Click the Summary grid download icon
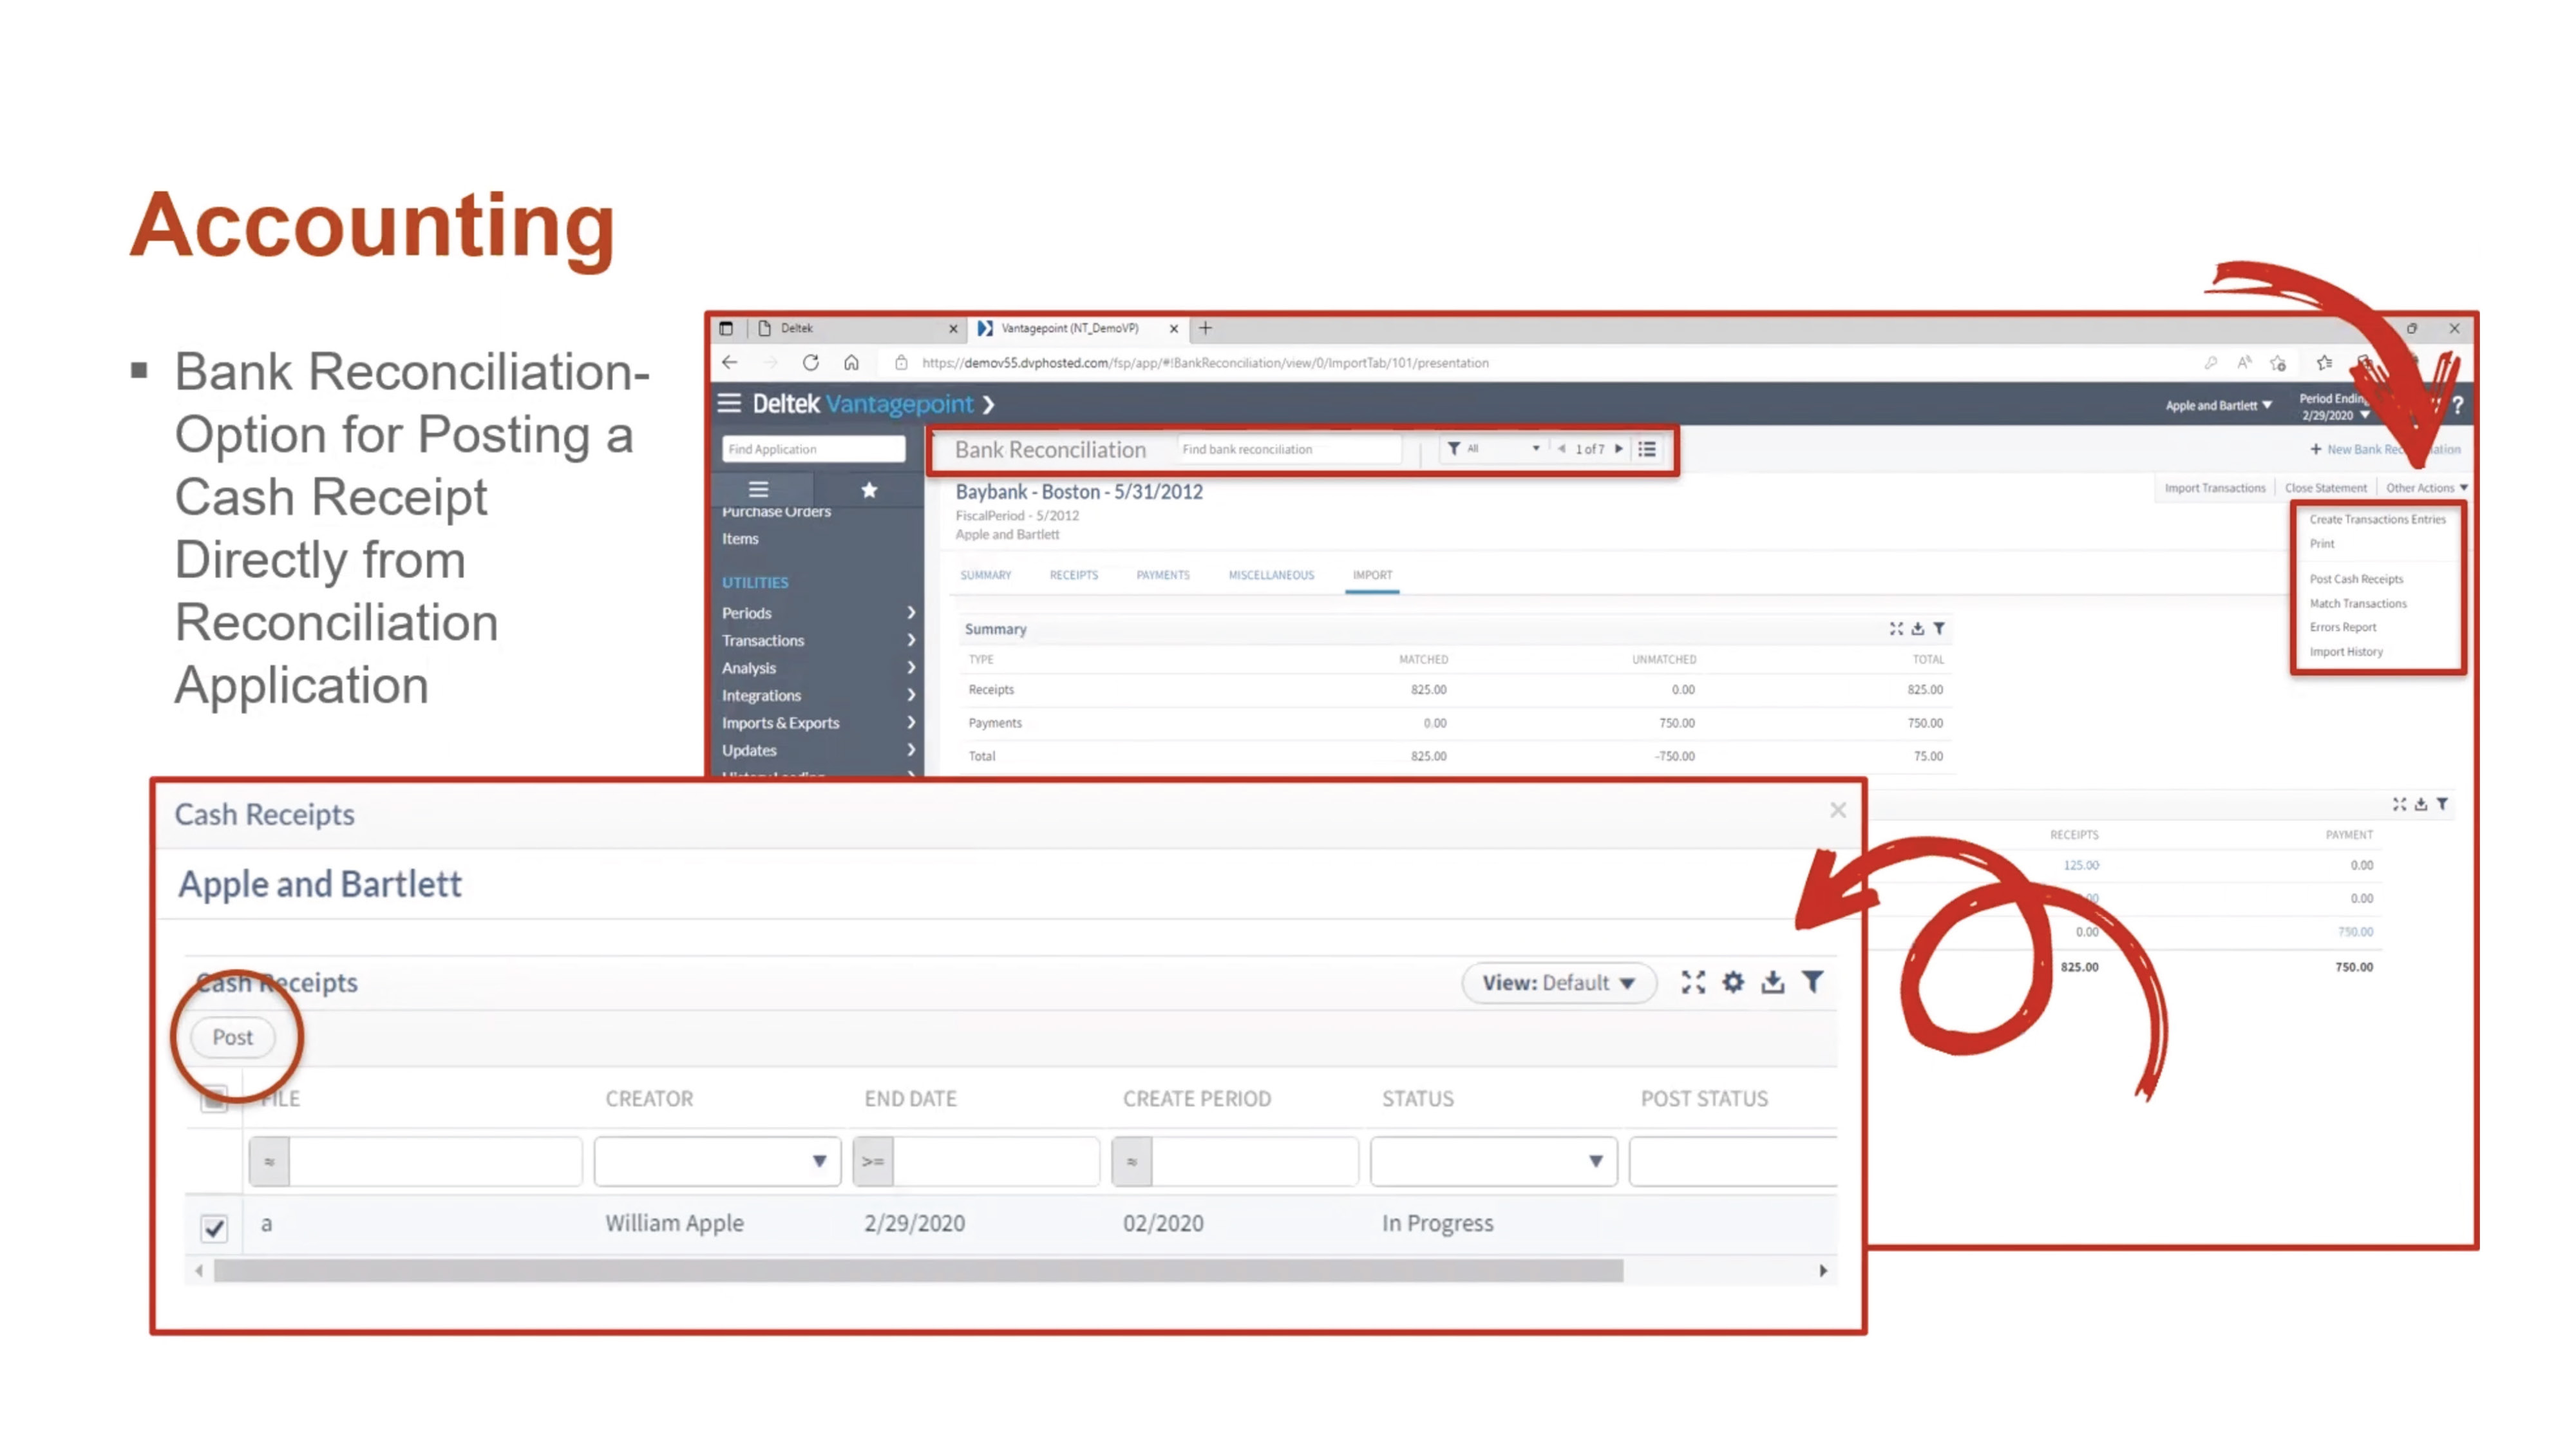2576x1449 pixels. point(1918,629)
